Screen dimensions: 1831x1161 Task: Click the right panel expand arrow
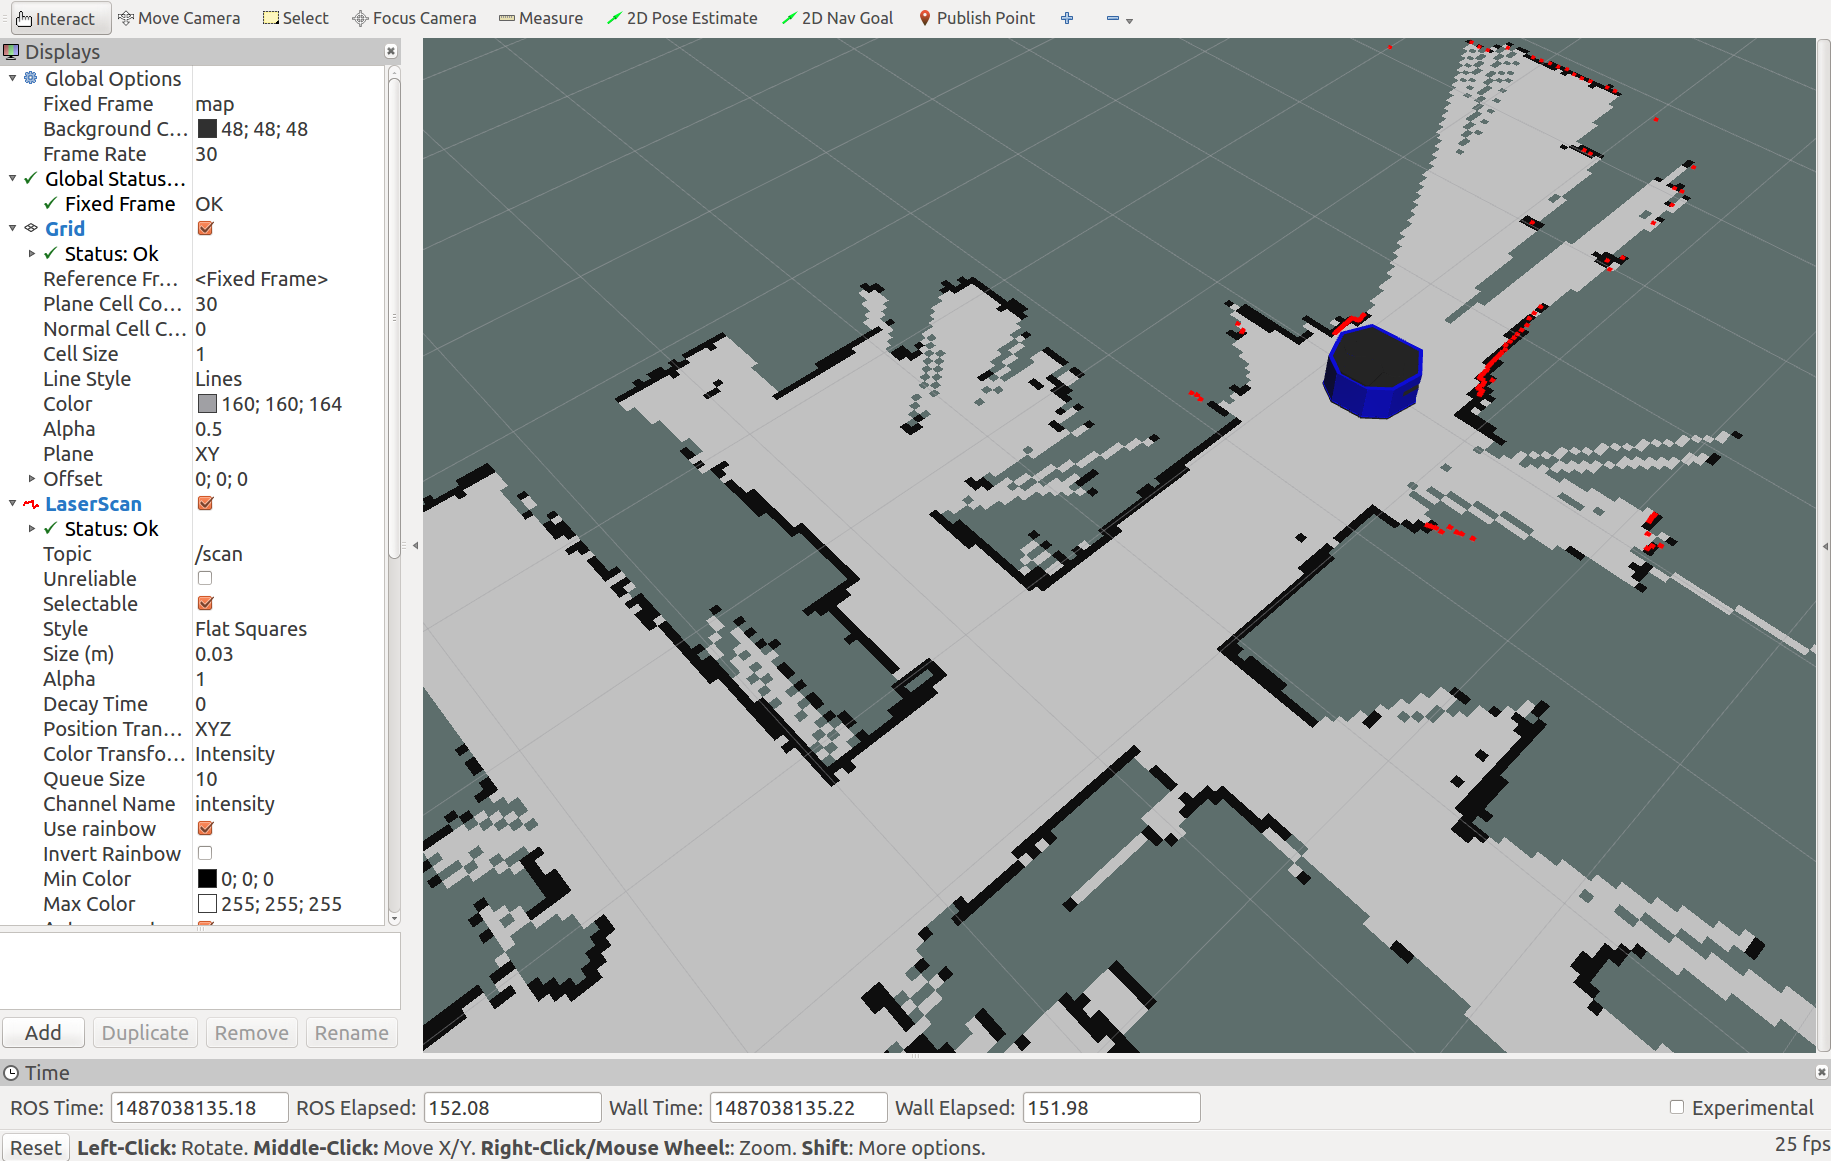tap(1824, 546)
